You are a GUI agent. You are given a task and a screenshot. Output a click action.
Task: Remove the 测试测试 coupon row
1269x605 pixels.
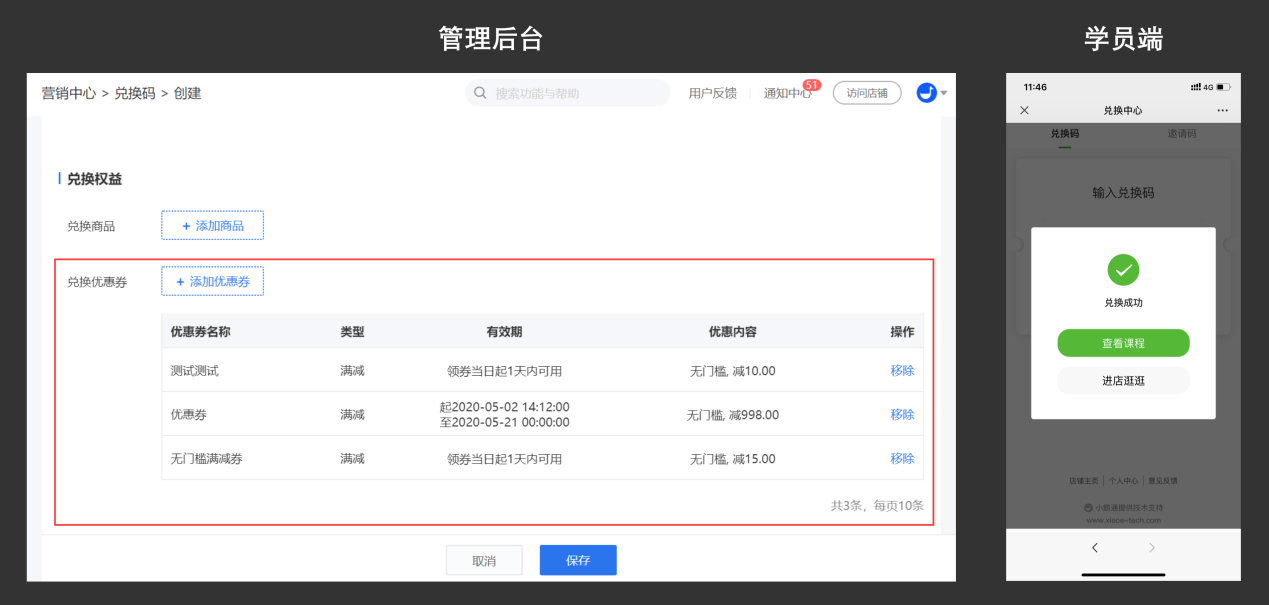[x=902, y=371]
